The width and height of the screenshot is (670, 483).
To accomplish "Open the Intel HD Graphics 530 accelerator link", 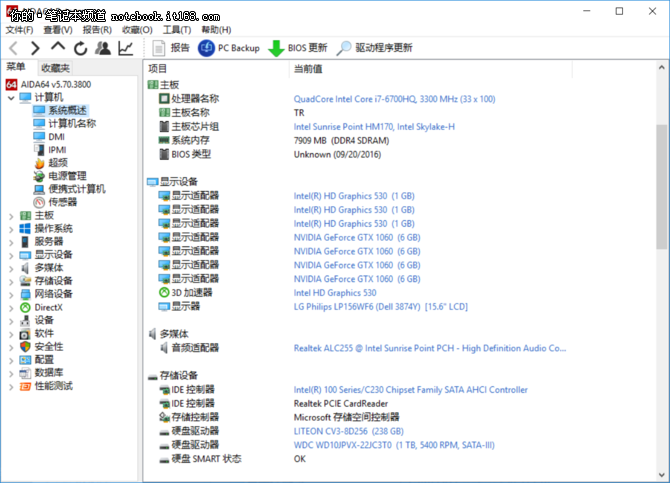I will pyautogui.click(x=335, y=293).
